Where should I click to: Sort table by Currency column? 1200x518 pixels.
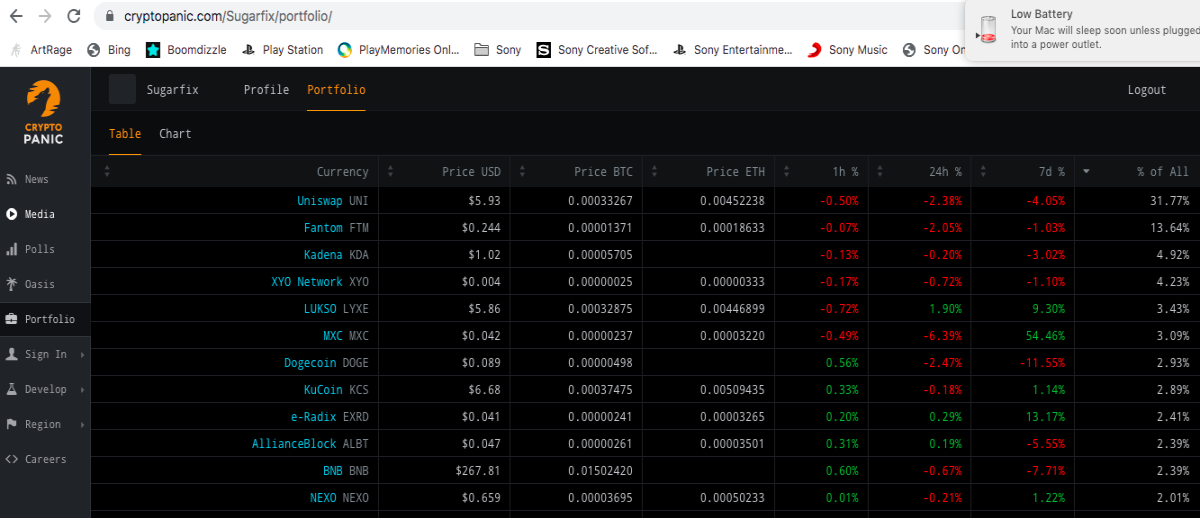coord(235,172)
